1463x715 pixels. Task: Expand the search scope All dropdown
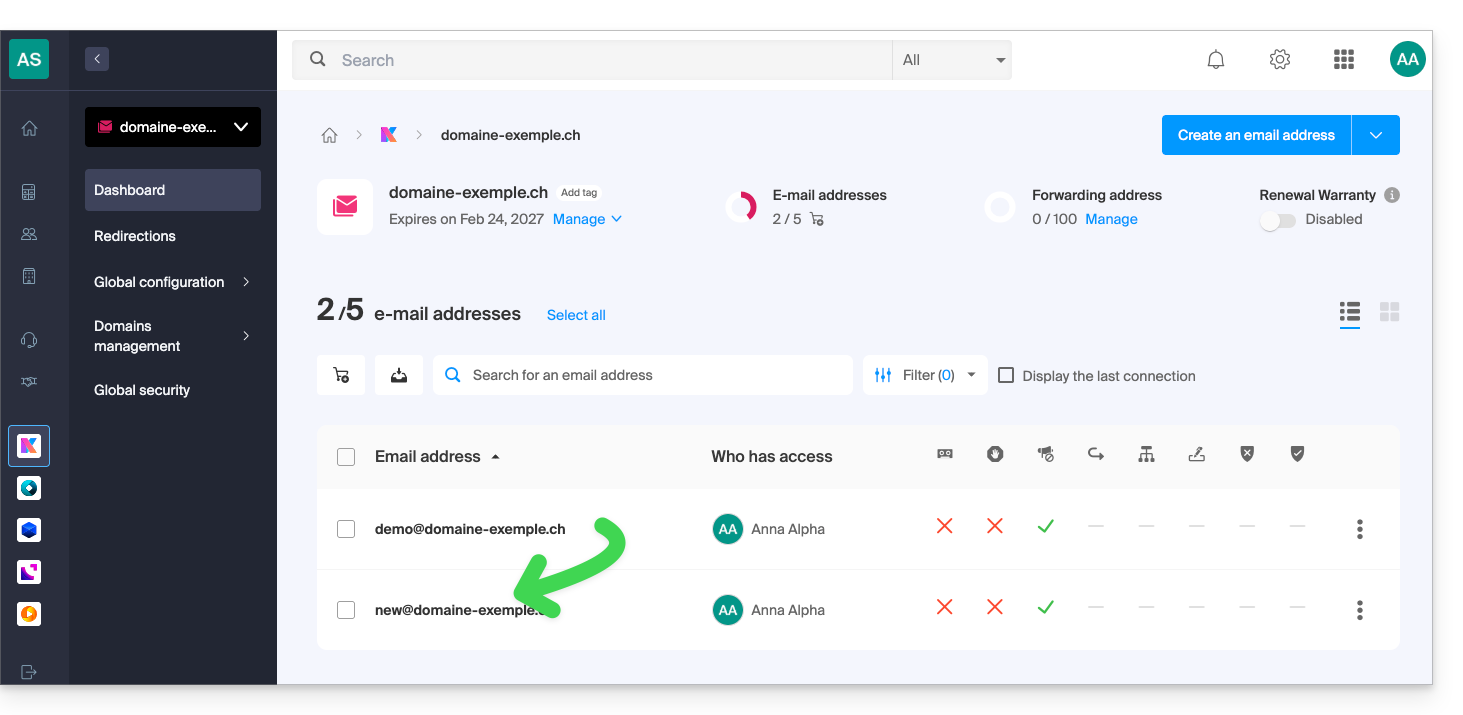coord(952,60)
